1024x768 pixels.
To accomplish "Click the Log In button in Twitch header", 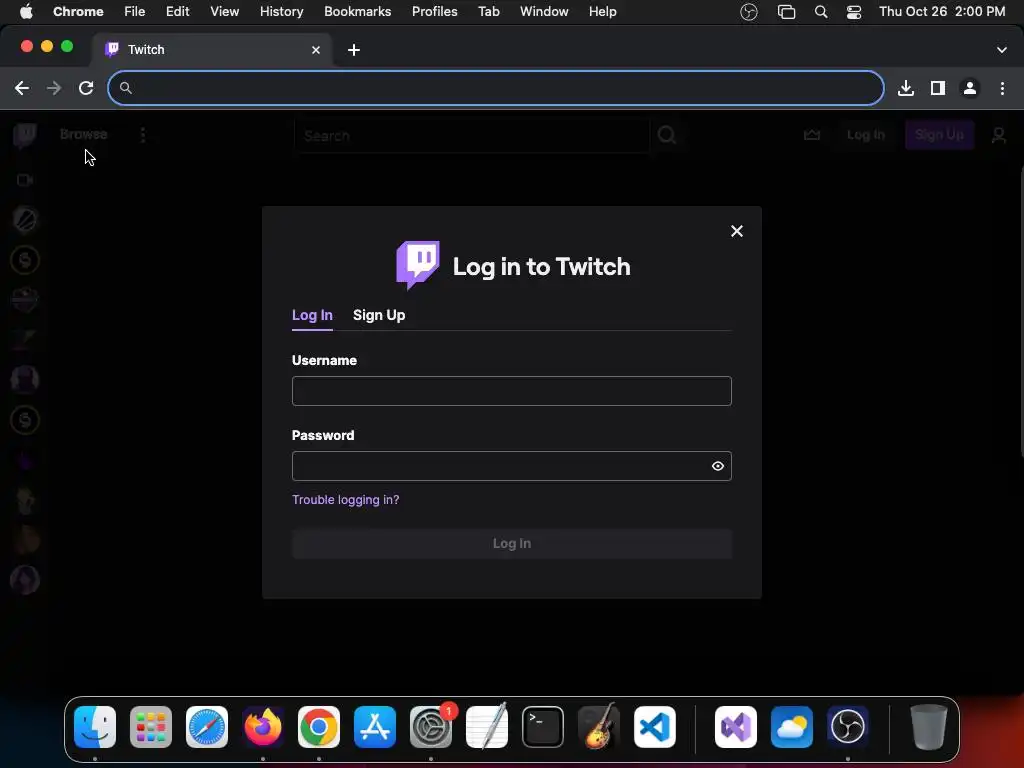I will pos(866,135).
